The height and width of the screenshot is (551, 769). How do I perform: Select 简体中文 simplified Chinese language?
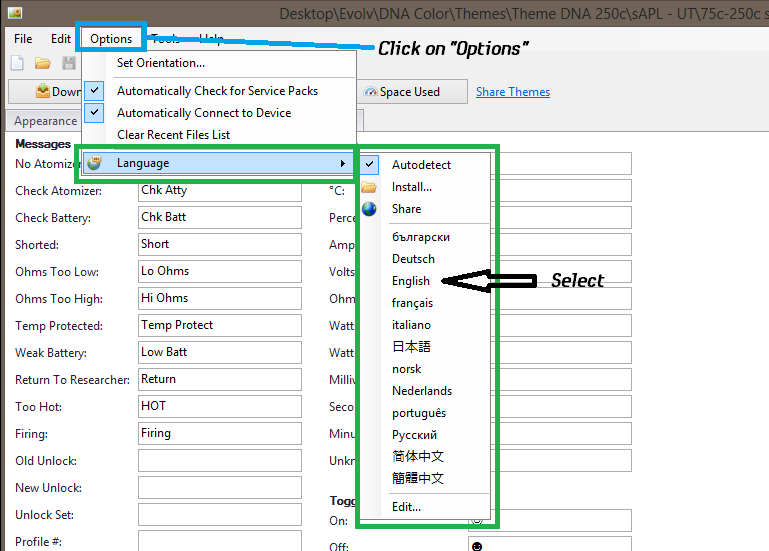tap(418, 457)
